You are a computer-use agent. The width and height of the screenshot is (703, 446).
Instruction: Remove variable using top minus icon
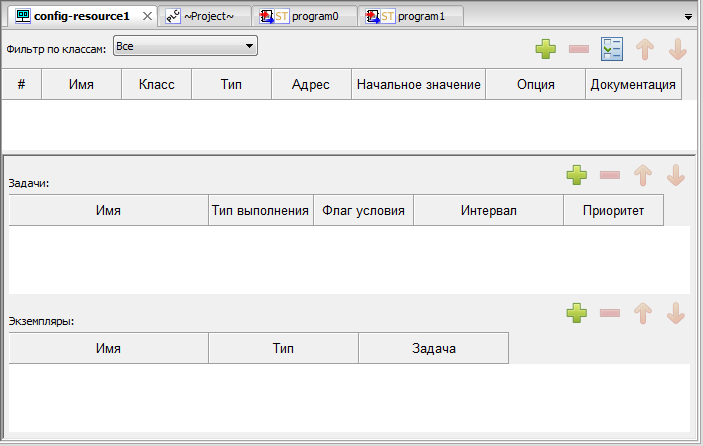(x=578, y=49)
